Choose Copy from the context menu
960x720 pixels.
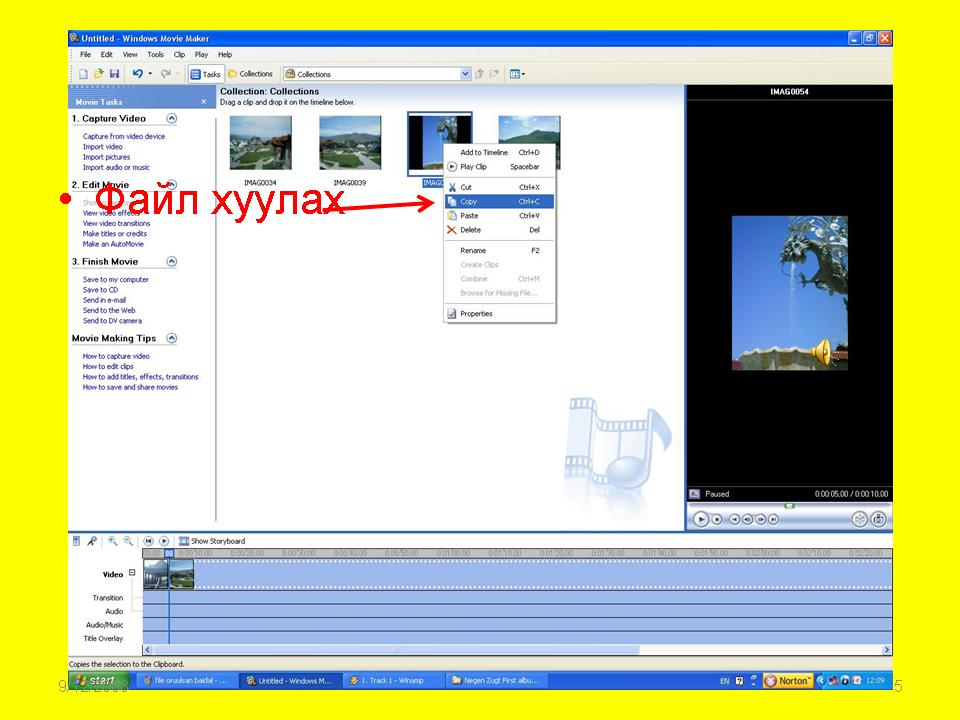click(468, 202)
